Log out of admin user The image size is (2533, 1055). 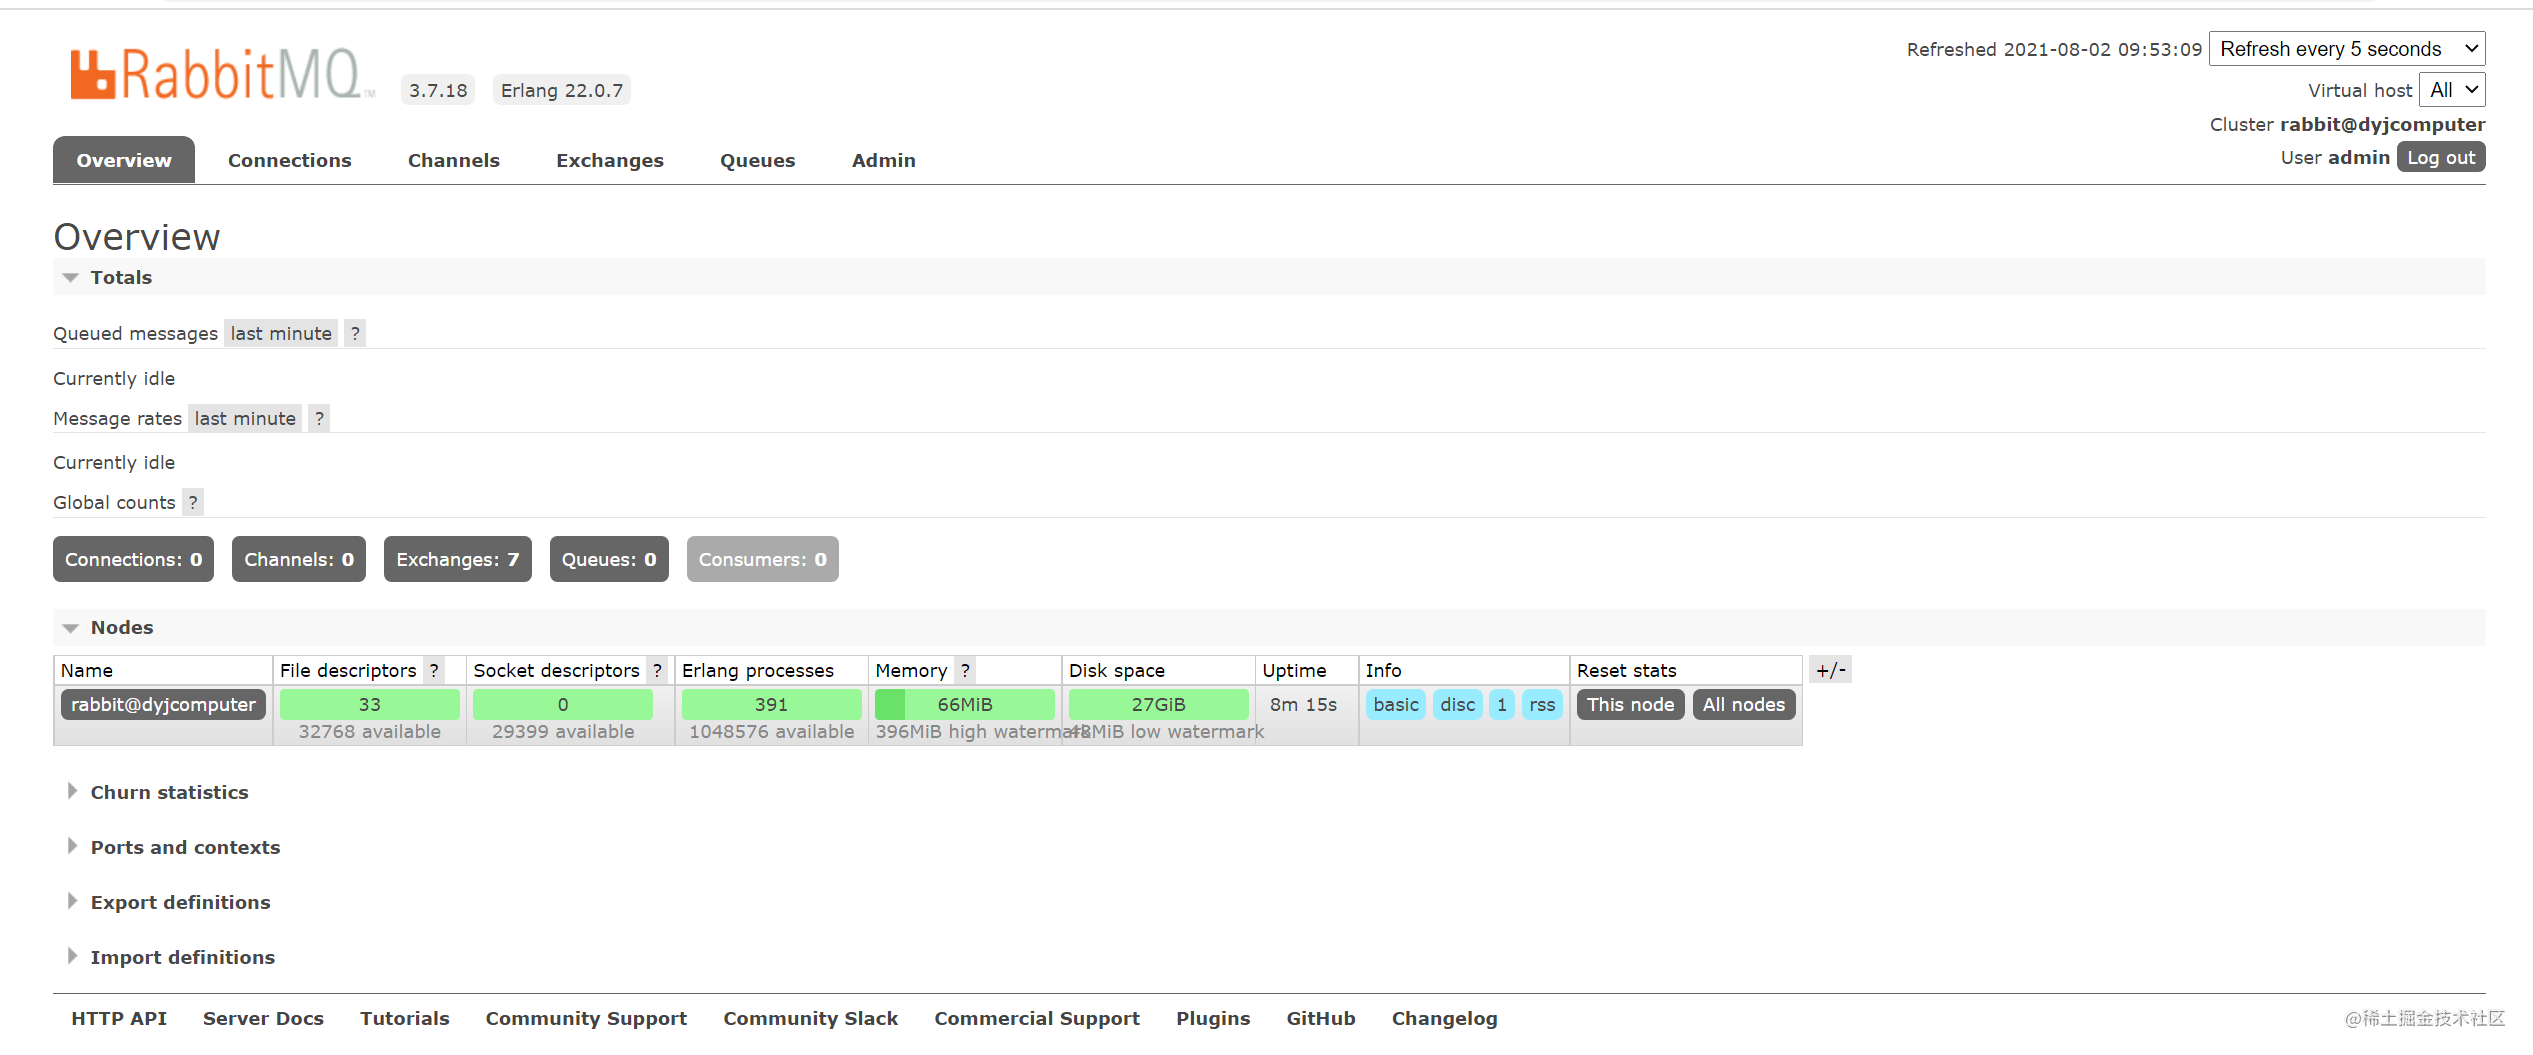click(2441, 157)
